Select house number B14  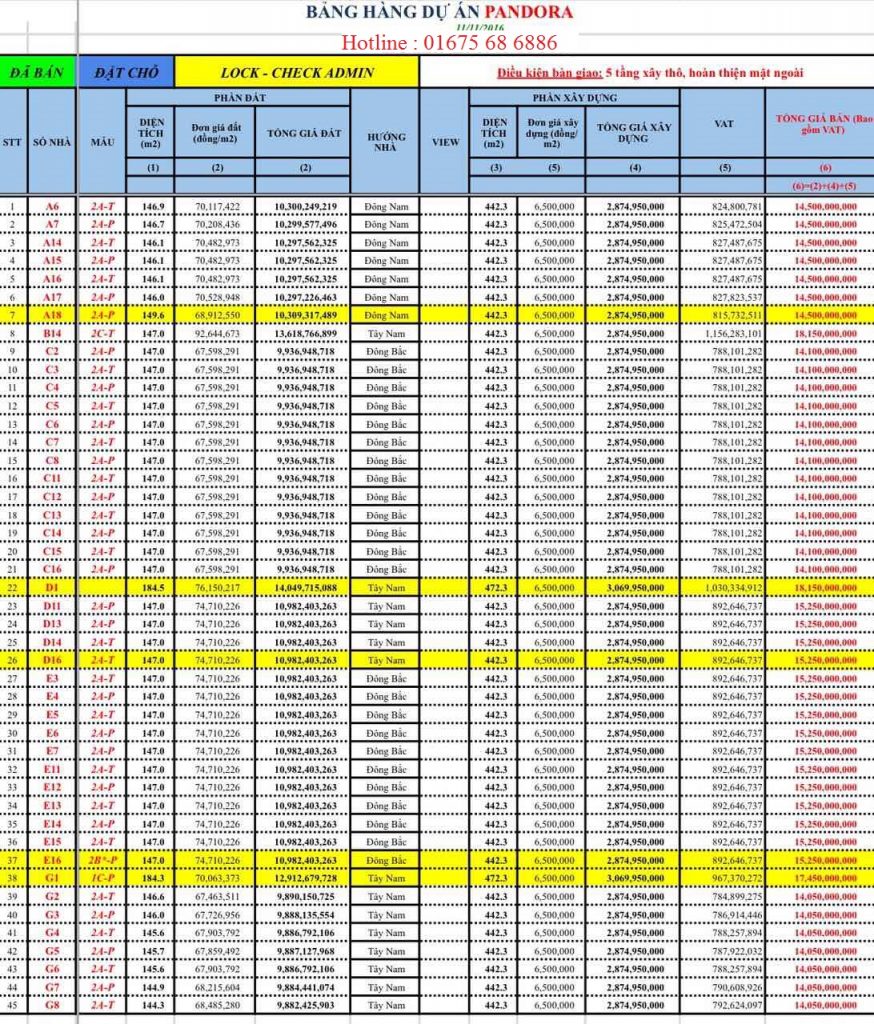tap(52, 334)
